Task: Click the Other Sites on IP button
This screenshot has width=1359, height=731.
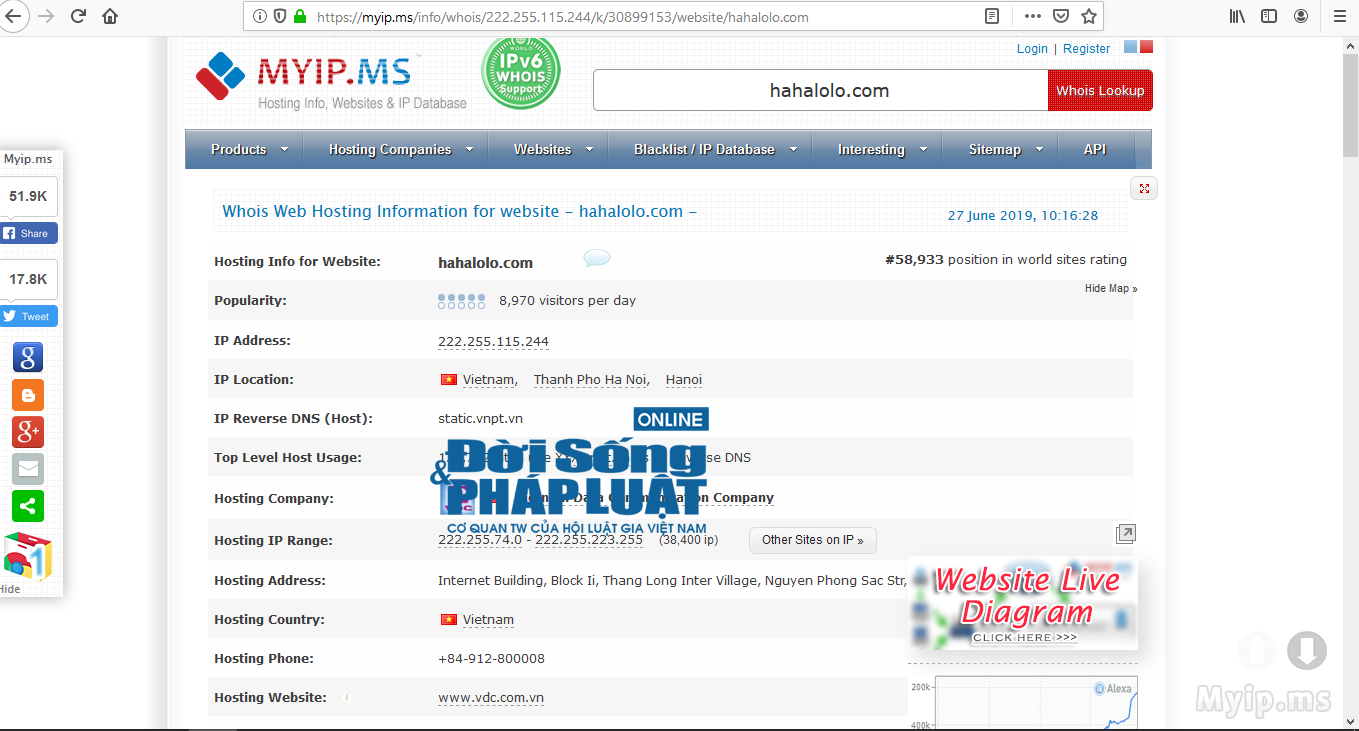Action: tap(812, 540)
